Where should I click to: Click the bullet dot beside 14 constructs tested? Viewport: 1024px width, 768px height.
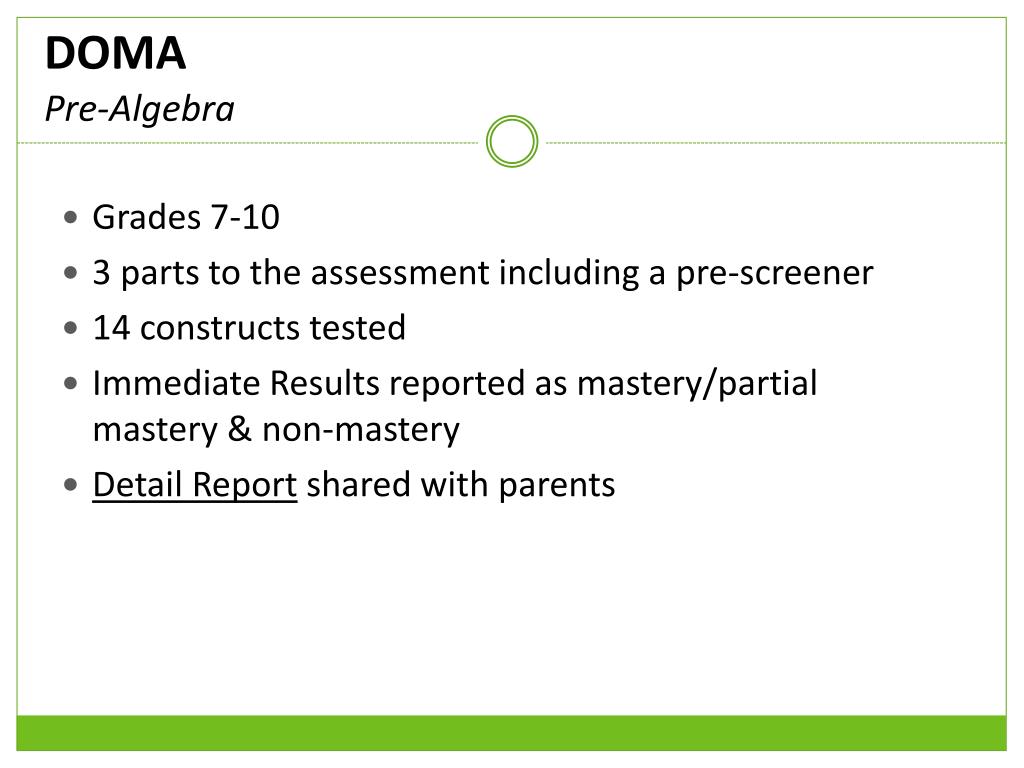click(x=69, y=328)
